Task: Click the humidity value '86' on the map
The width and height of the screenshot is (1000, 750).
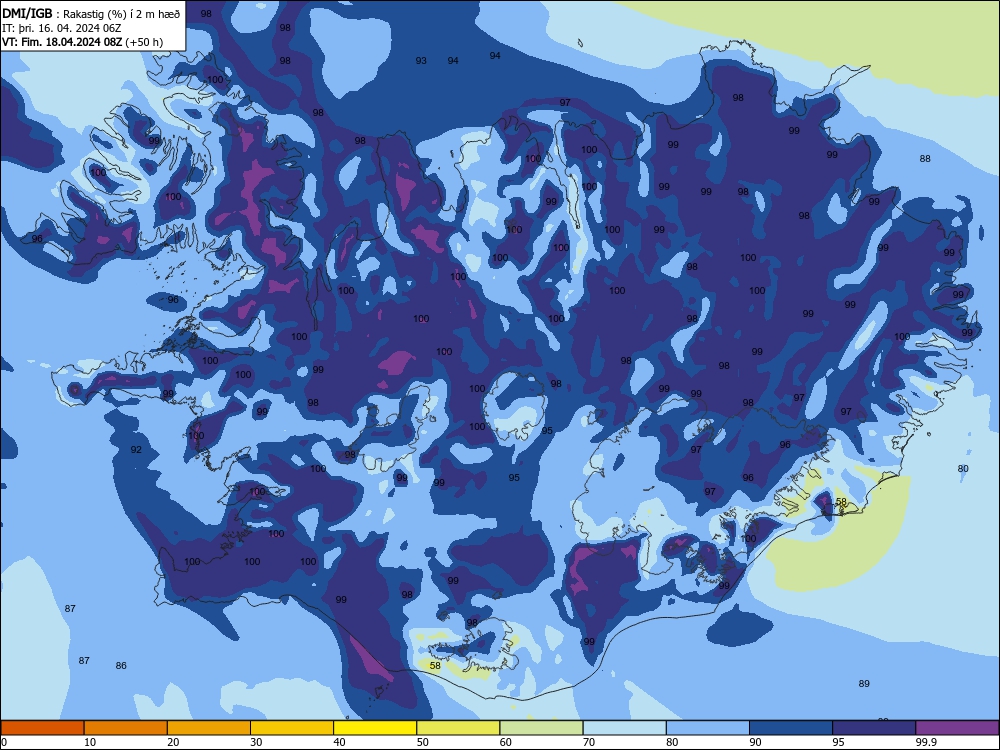Action: click(x=121, y=666)
